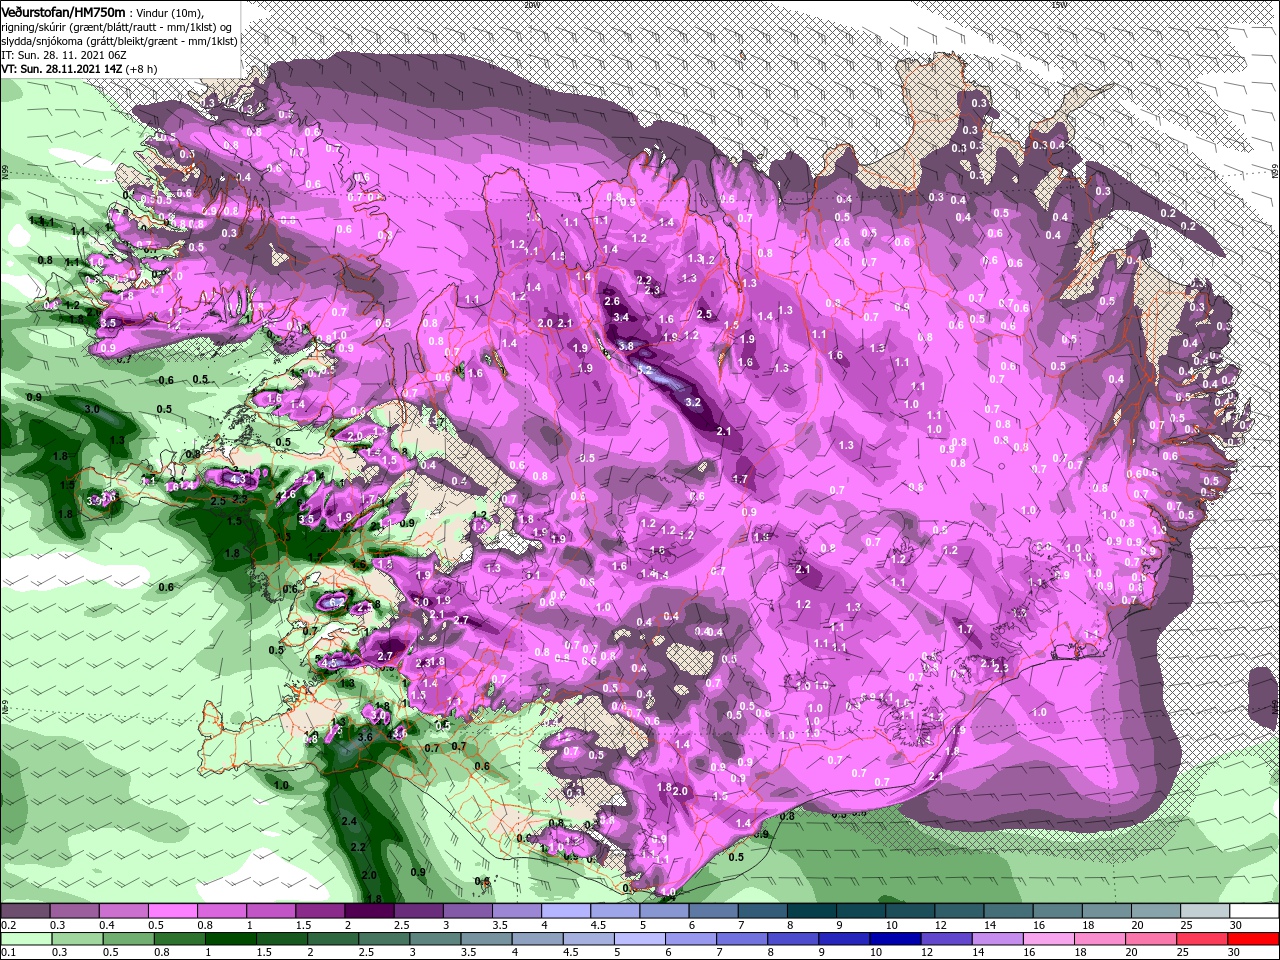
Task: Click the 3.2 snowfall value on the map
Action: (693, 401)
